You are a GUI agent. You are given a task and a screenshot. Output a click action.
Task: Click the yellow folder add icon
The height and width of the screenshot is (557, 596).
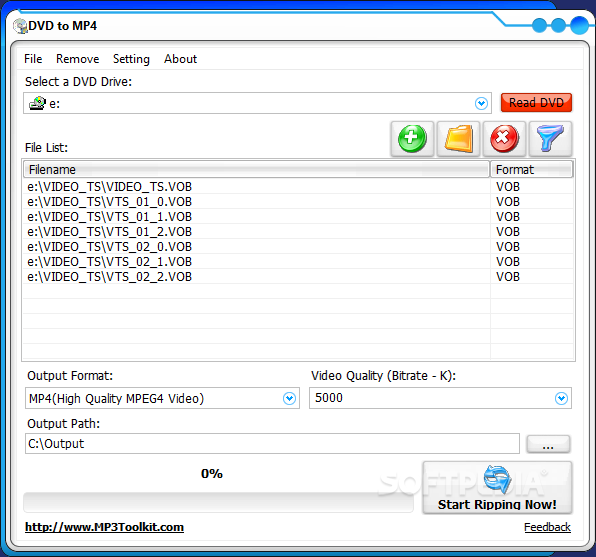(x=458, y=139)
